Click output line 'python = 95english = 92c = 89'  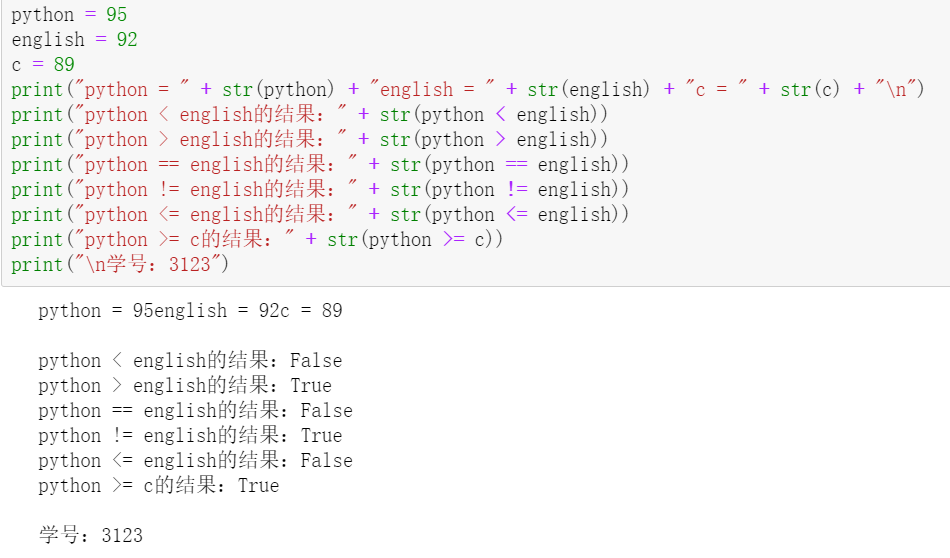(190, 311)
